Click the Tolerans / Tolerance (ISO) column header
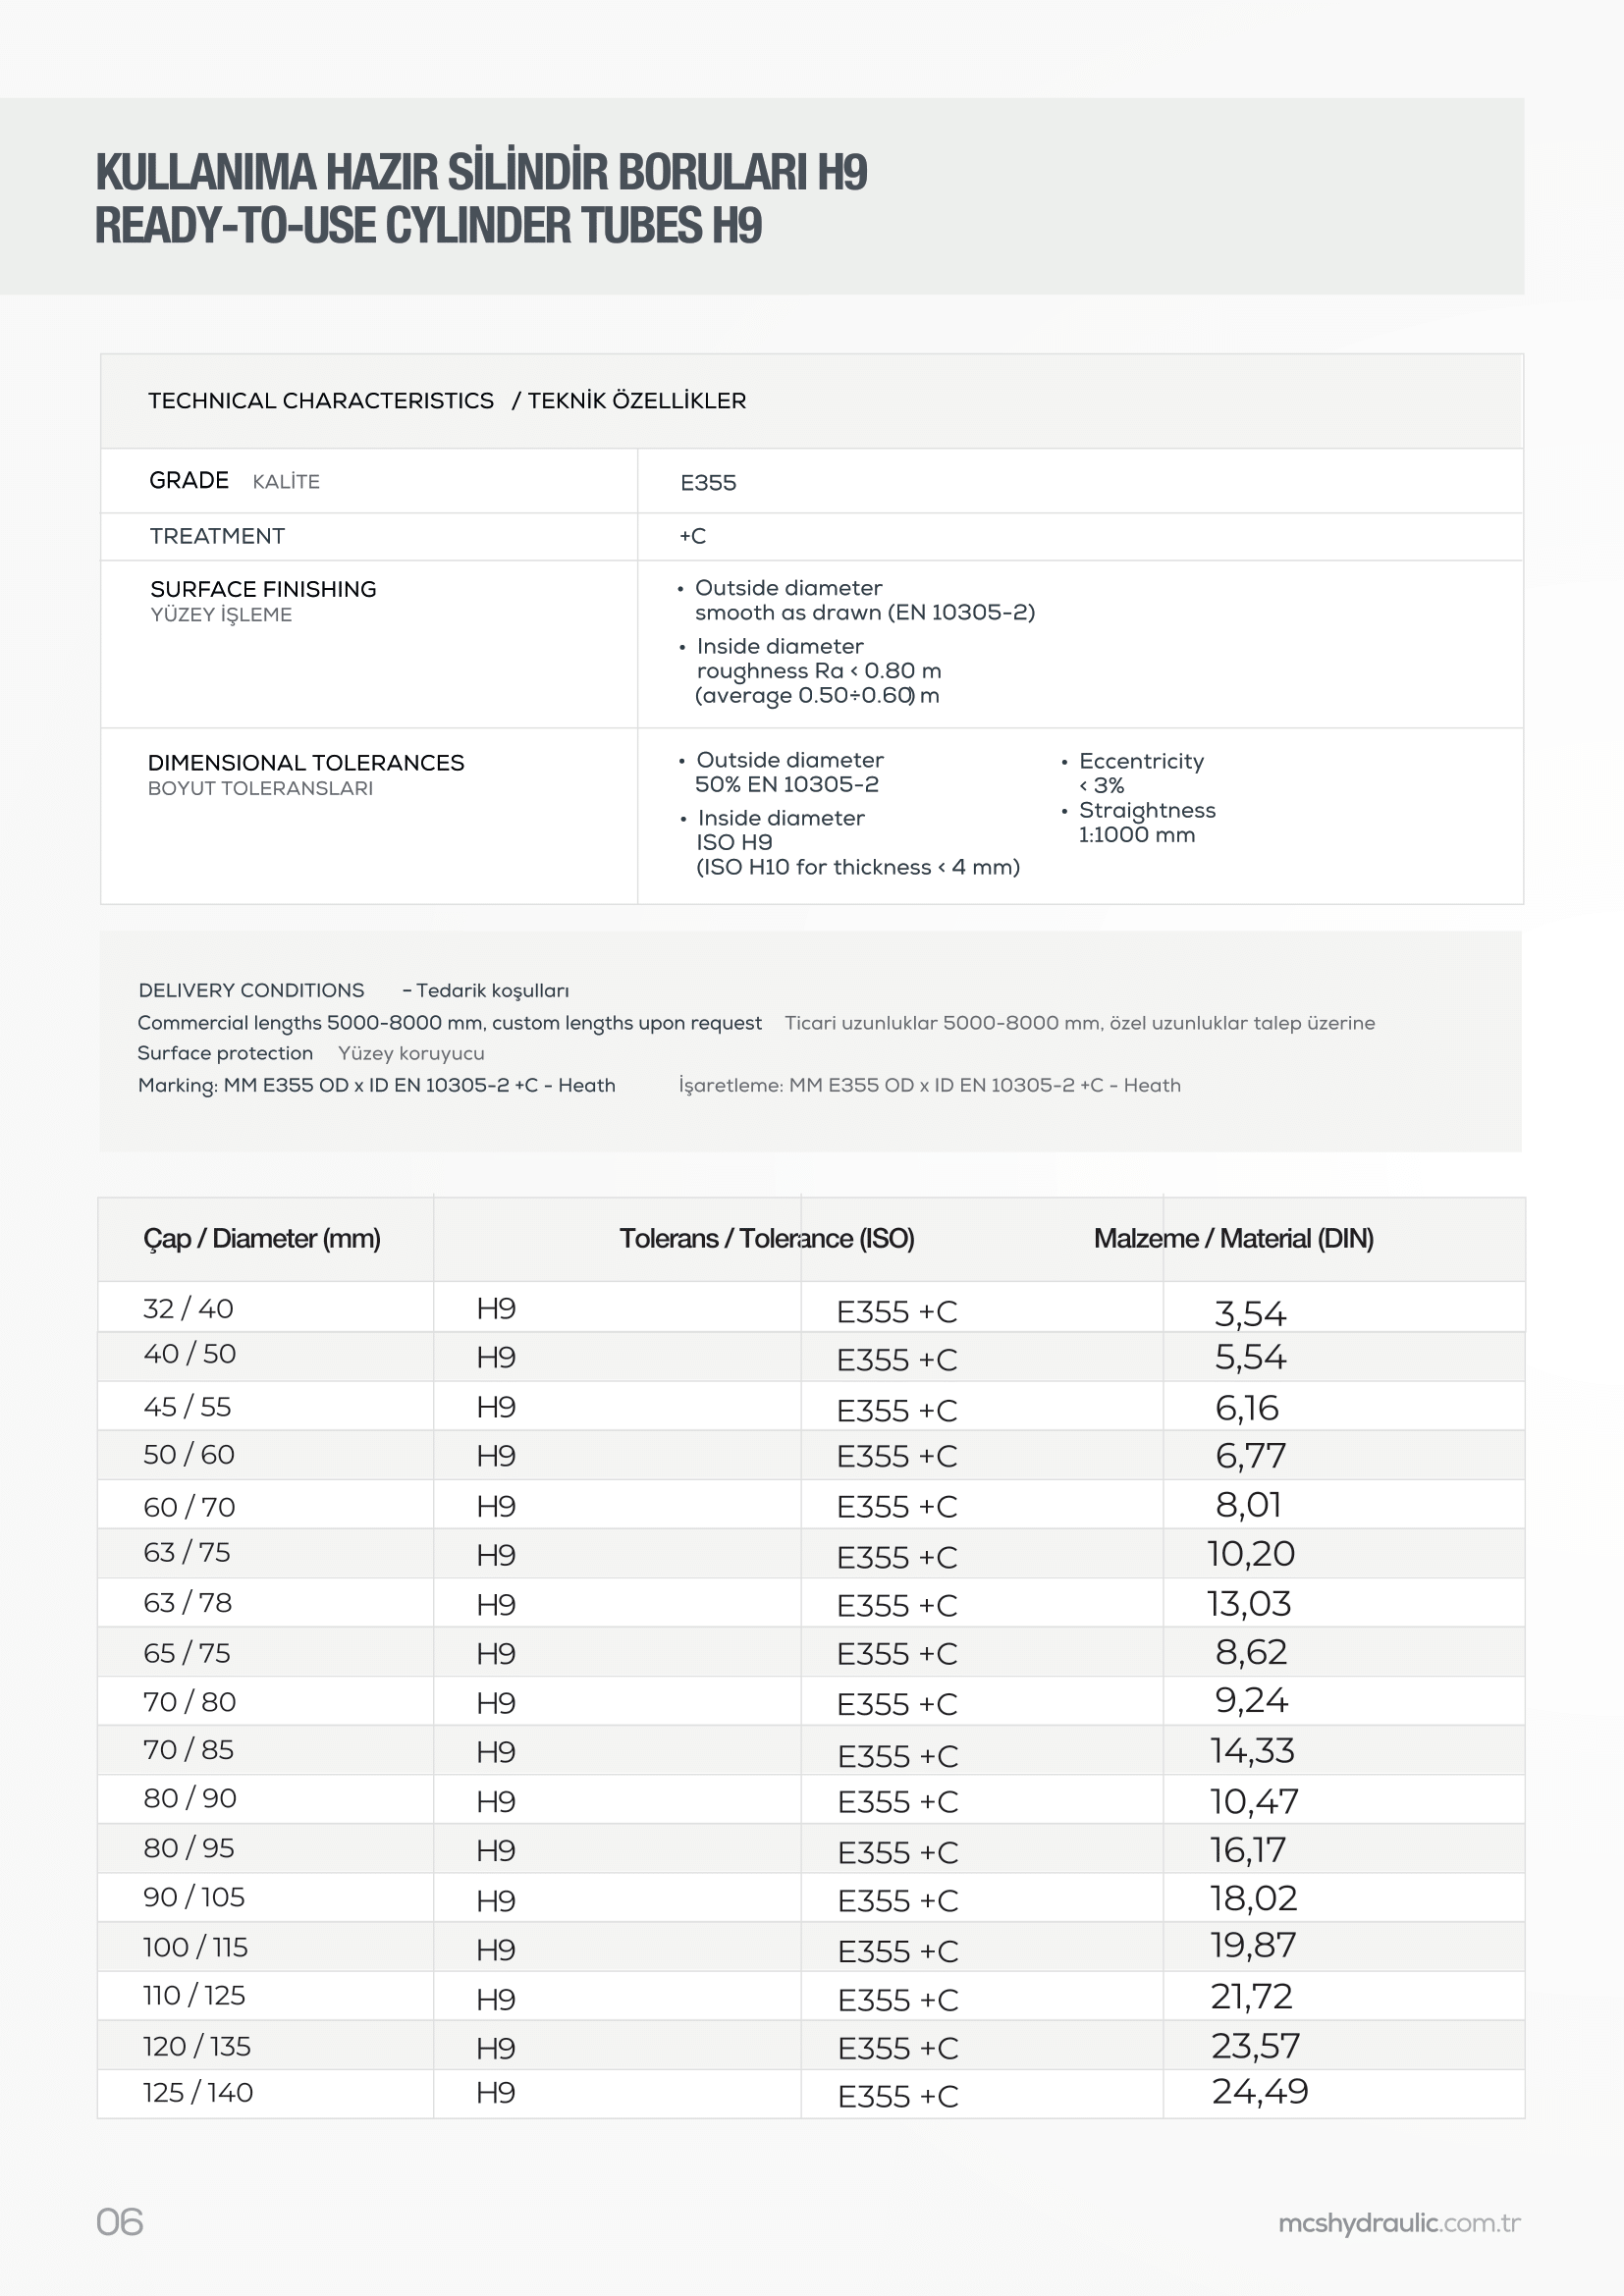This screenshot has width=1624, height=2296. pyautogui.click(x=766, y=1239)
